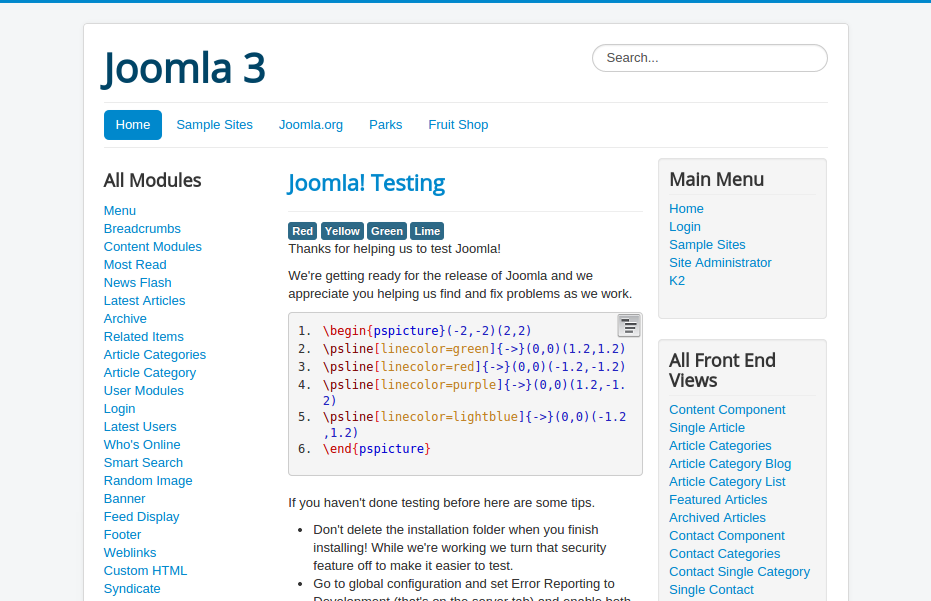Screen dimensions: 931x601
Task: Open Archive module link
Action: click(125, 319)
